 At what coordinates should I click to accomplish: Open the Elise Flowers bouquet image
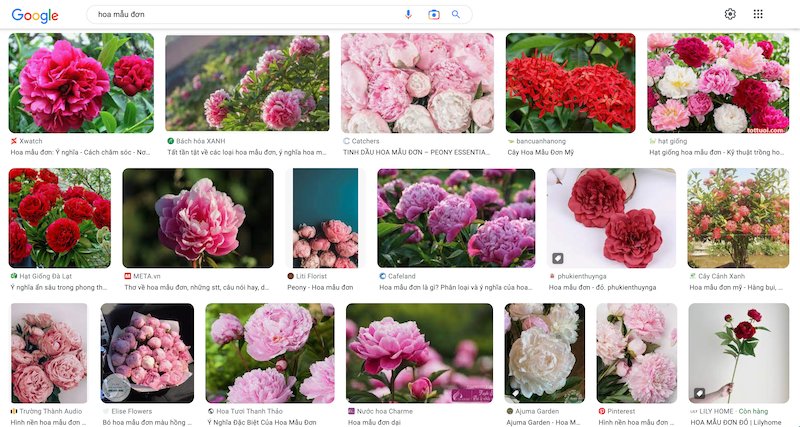point(147,353)
